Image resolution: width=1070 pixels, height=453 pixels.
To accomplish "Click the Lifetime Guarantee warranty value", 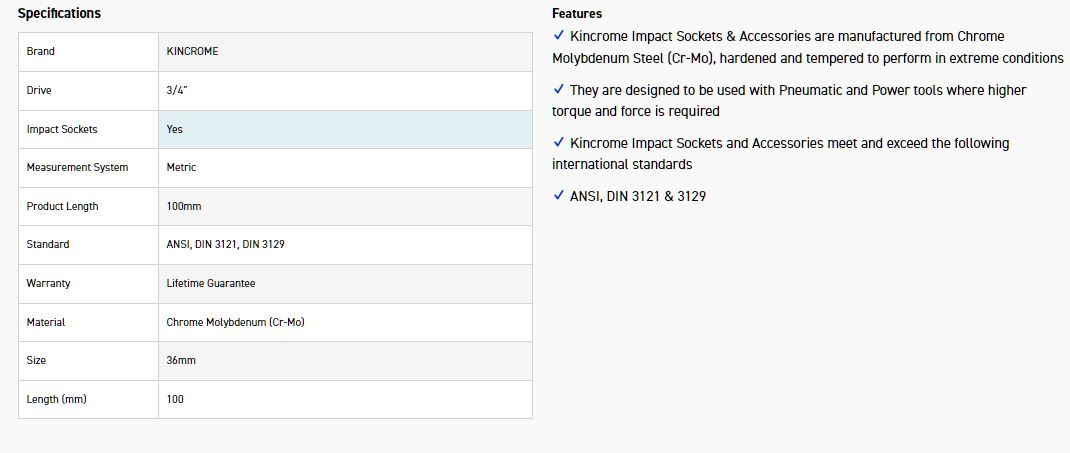I will coord(211,283).
